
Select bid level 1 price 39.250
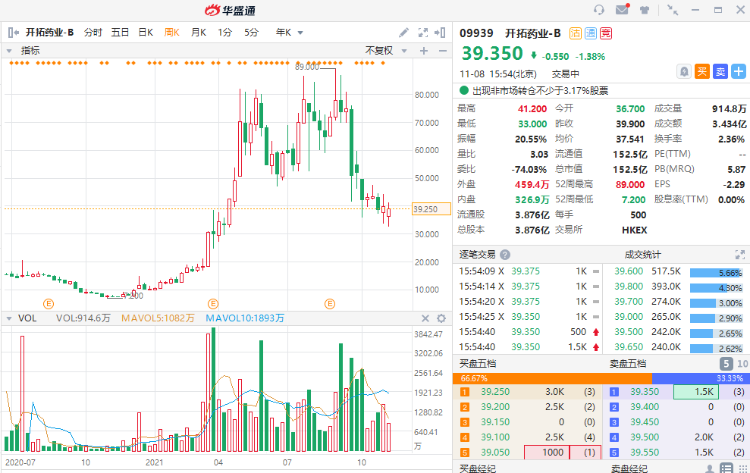pos(495,392)
